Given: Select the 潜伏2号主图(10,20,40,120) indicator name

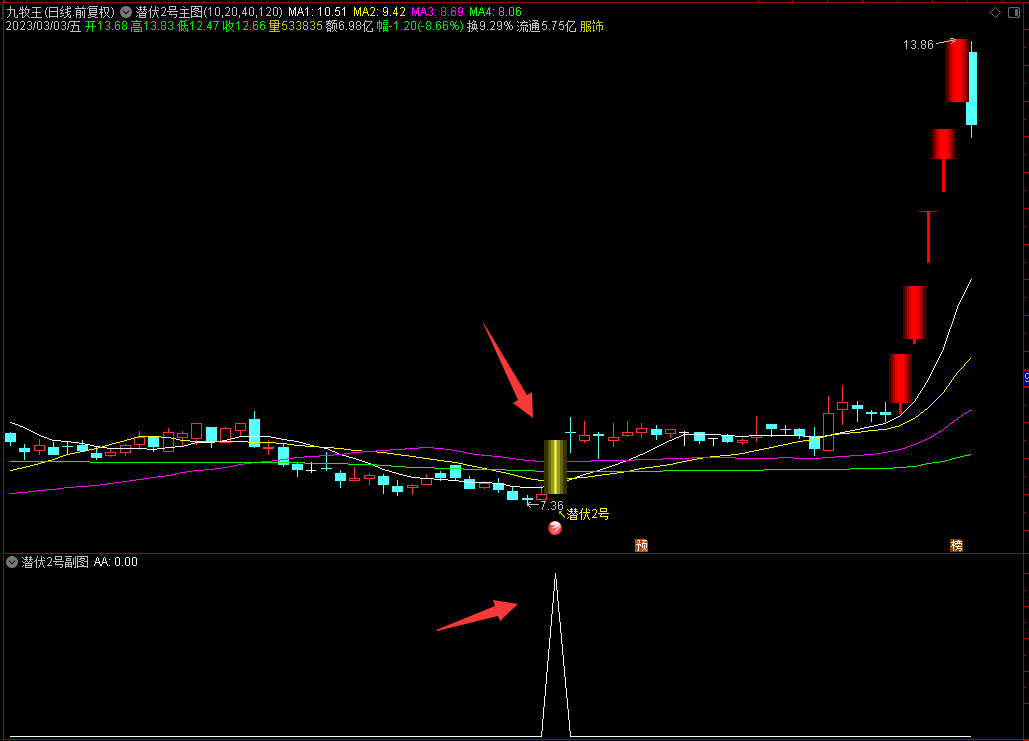Looking at the screenshot, I should point(209,12).
